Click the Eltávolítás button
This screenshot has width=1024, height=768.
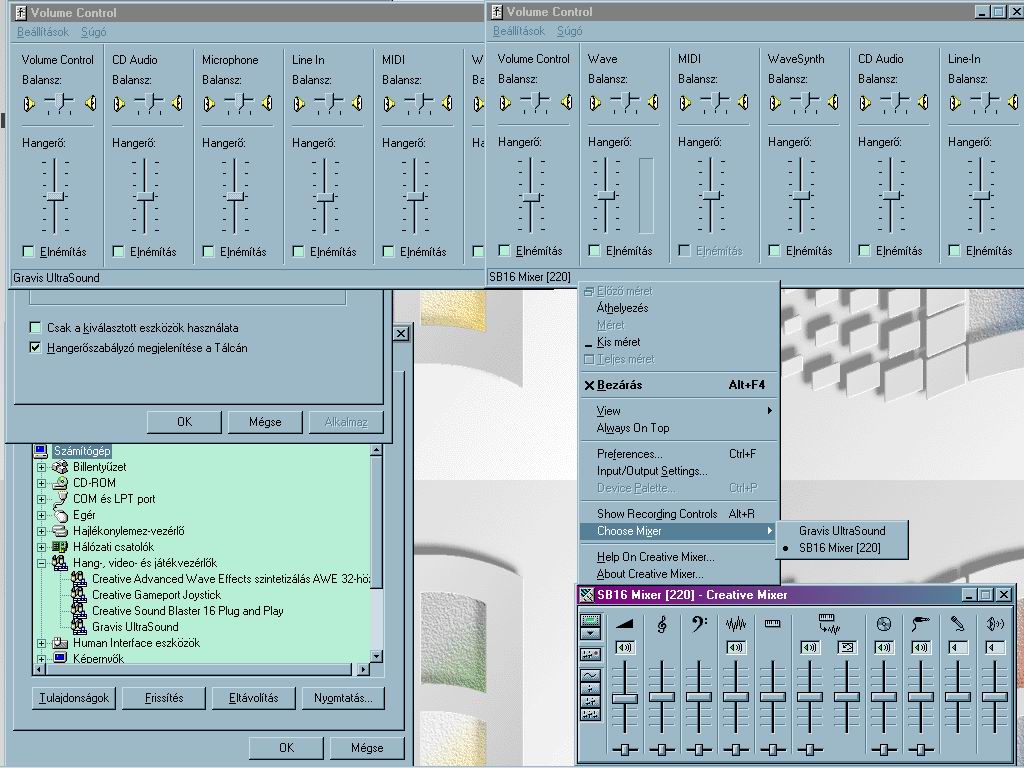[x=253, y=697]
